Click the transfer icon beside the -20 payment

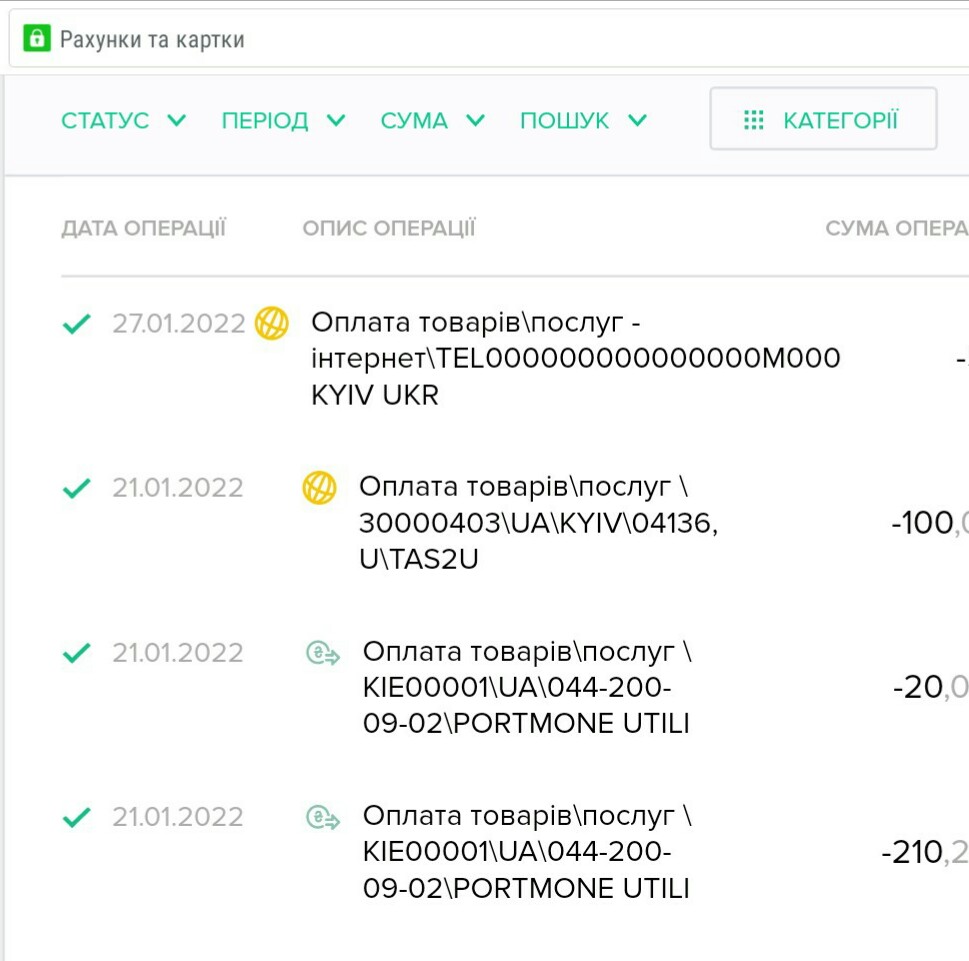click(x=323, y=653)
